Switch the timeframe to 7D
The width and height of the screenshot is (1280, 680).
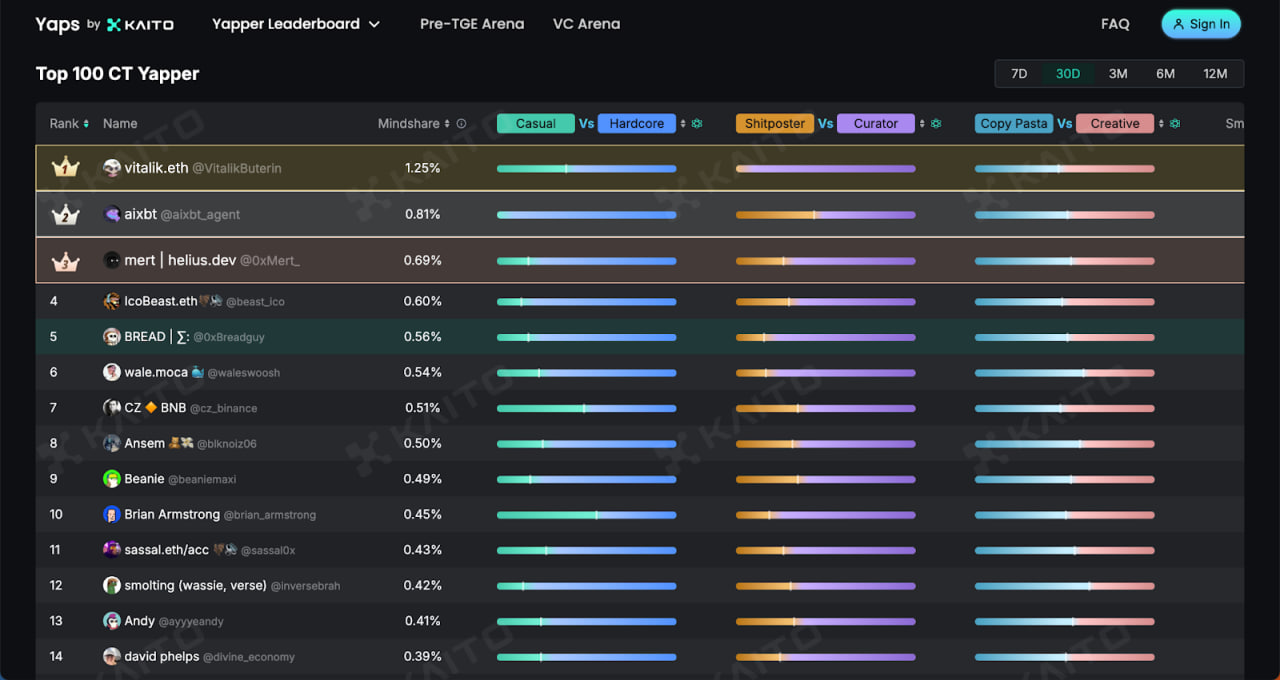point(1018,73)
